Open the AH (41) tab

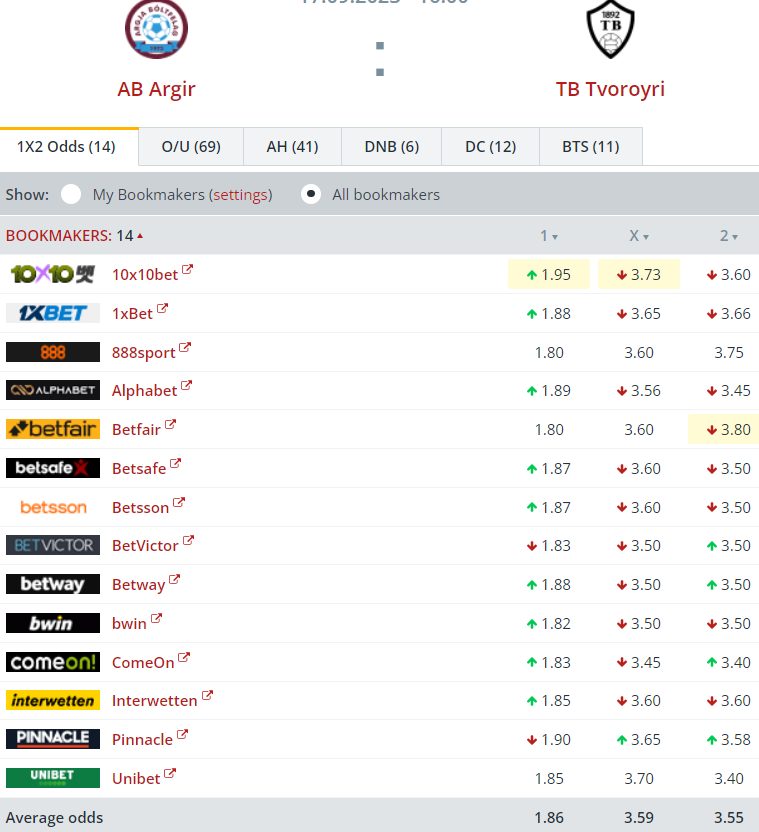(x=292, y=147)
